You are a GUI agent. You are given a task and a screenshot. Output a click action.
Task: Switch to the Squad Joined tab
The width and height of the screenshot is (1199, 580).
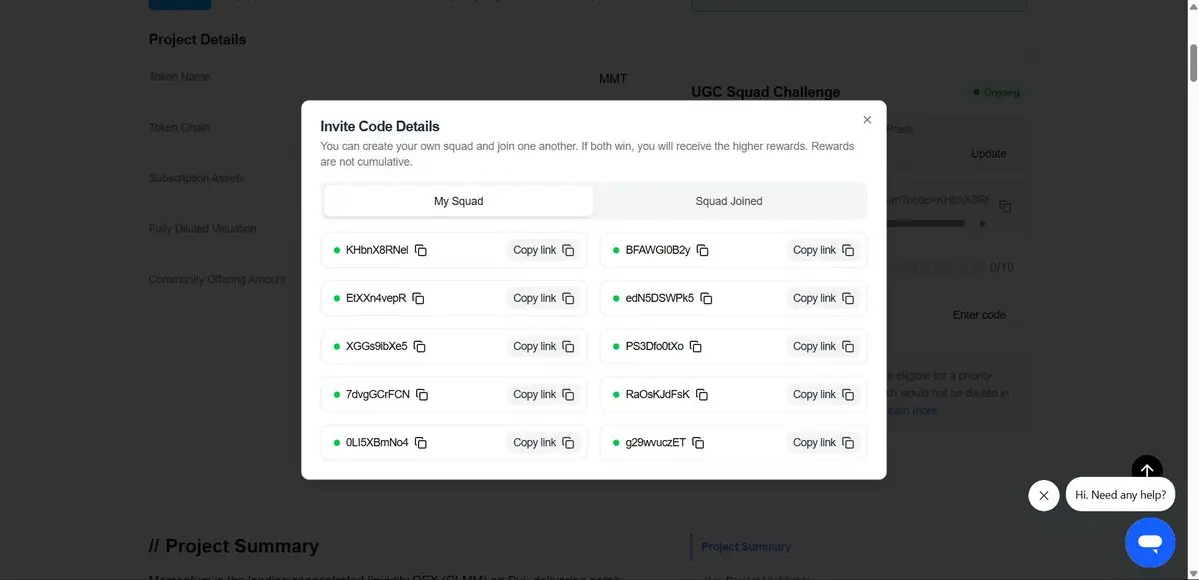[729, 201]
